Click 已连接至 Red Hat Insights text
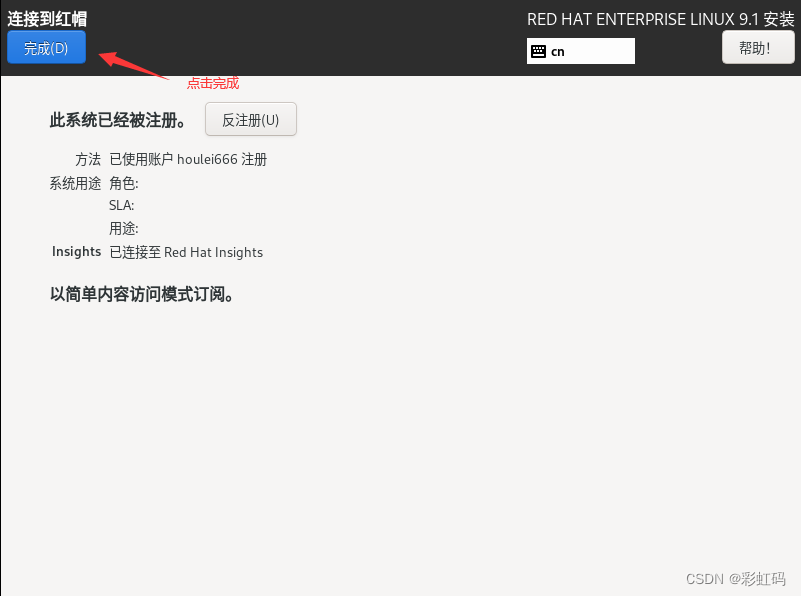 point(186,252)
